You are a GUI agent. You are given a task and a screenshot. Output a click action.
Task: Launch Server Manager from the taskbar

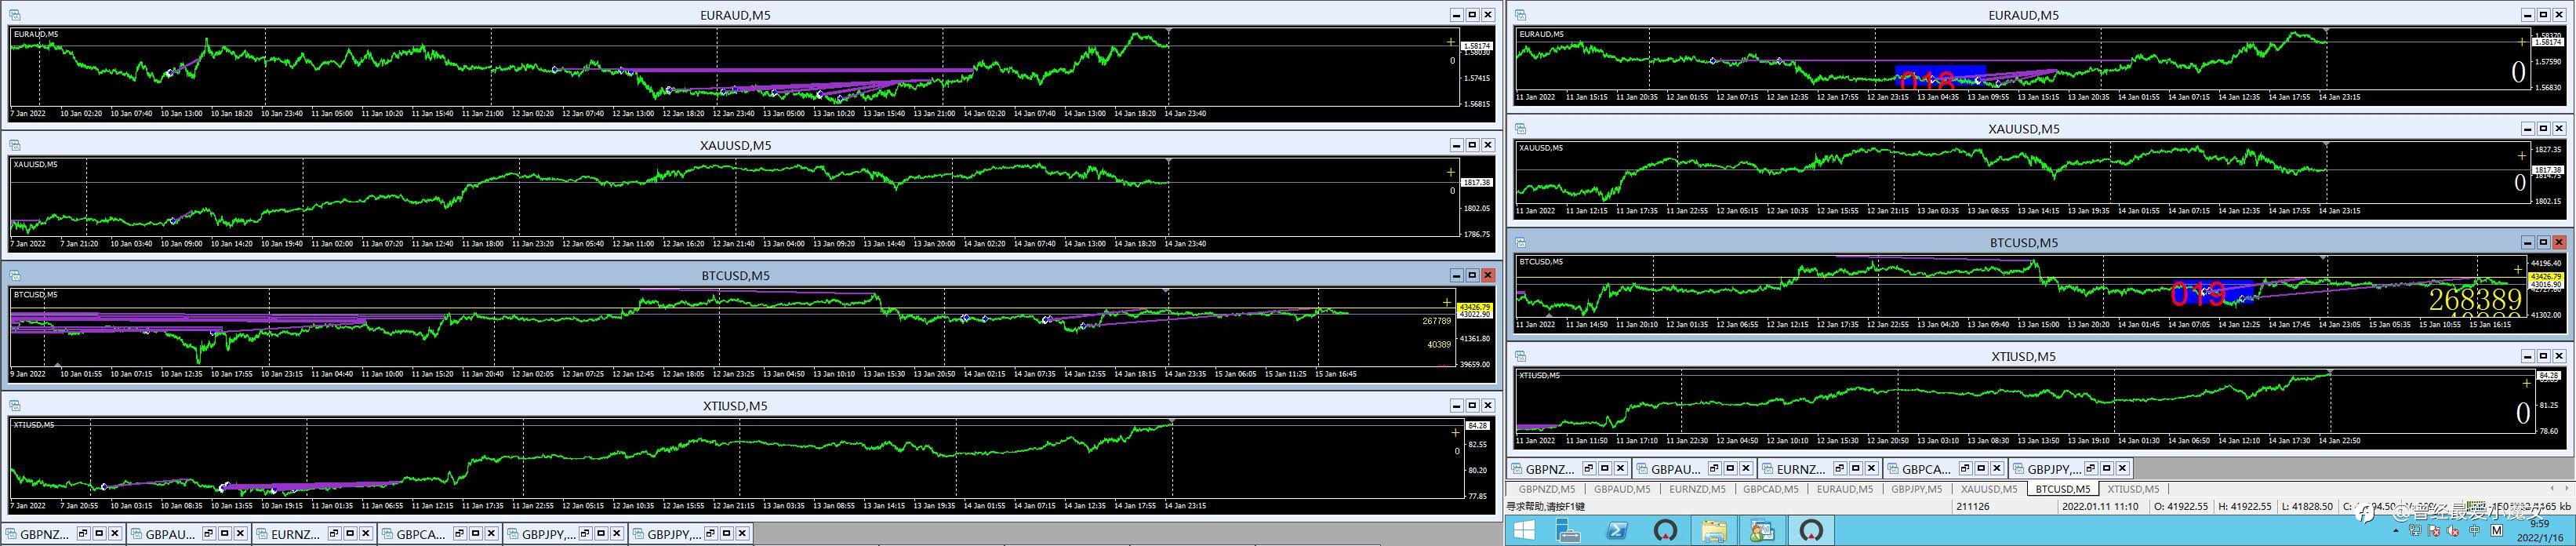point(1568,531)
